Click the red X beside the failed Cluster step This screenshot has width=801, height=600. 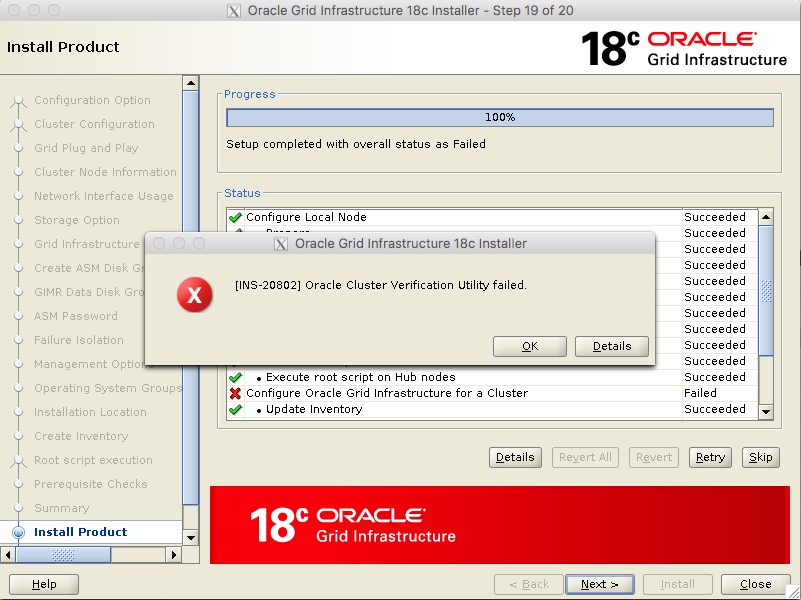click(230, 393)
